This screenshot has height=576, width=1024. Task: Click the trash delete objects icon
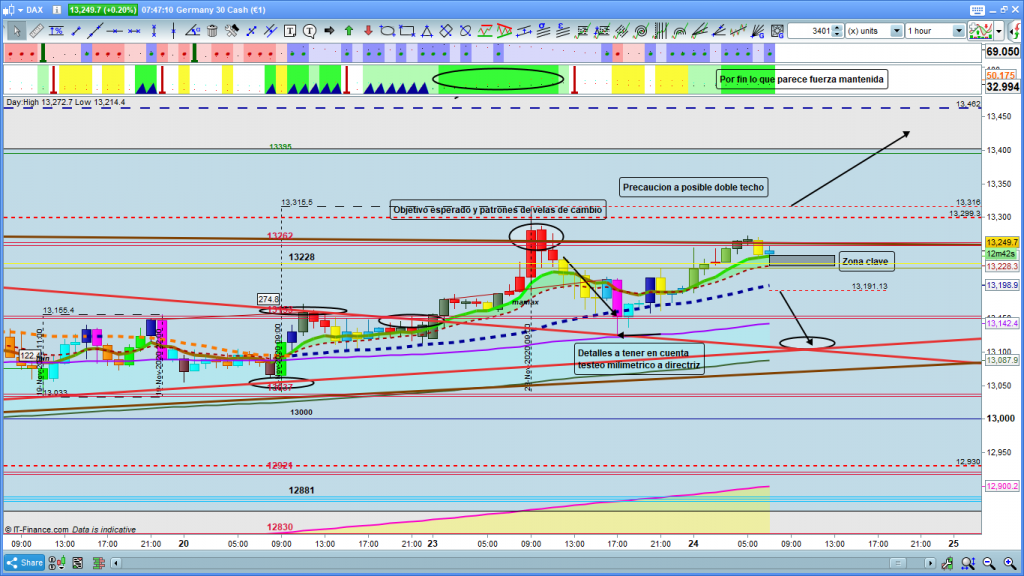212,31
